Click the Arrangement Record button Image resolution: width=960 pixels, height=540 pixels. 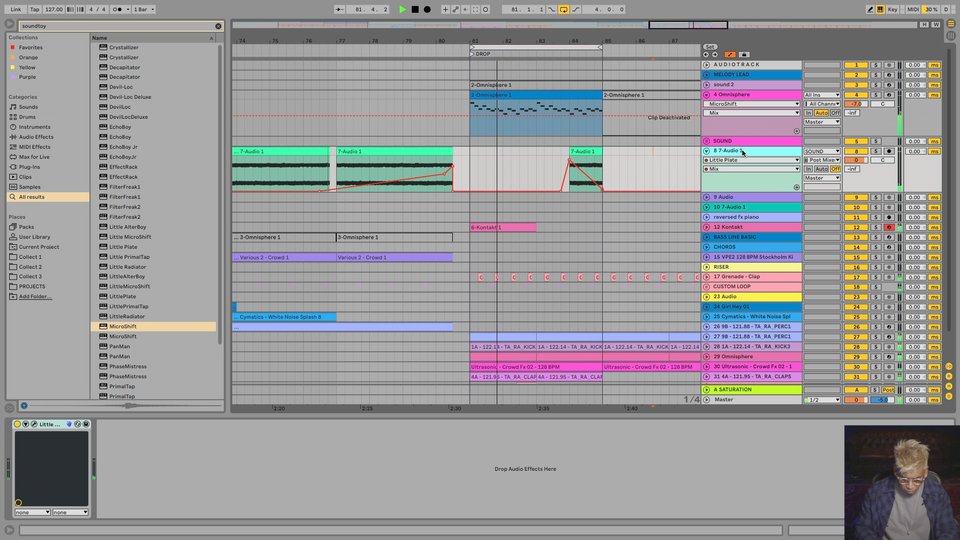427,9
